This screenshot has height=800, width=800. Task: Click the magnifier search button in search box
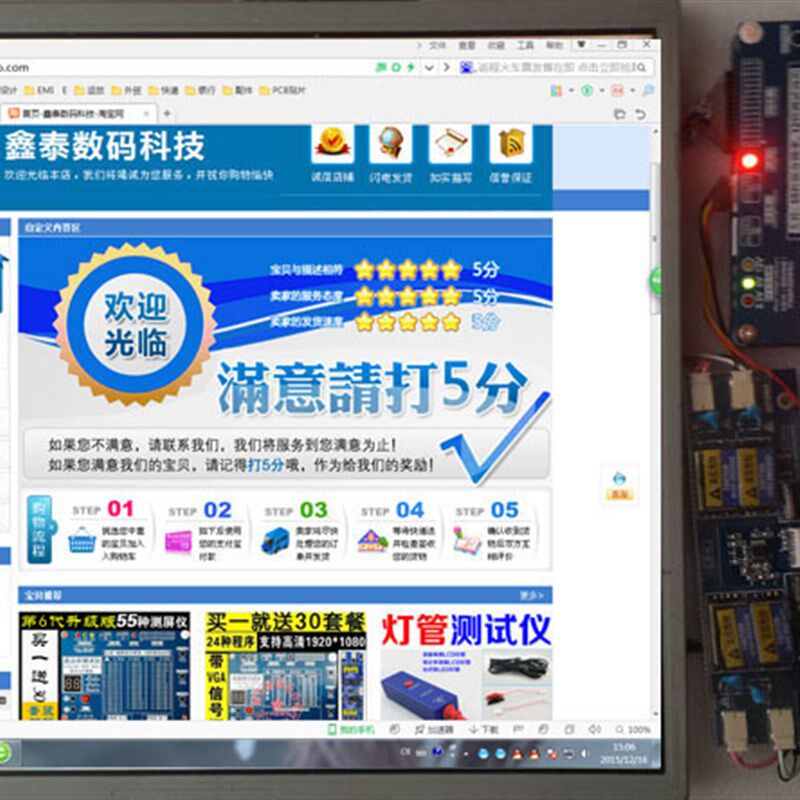point(642,67)
